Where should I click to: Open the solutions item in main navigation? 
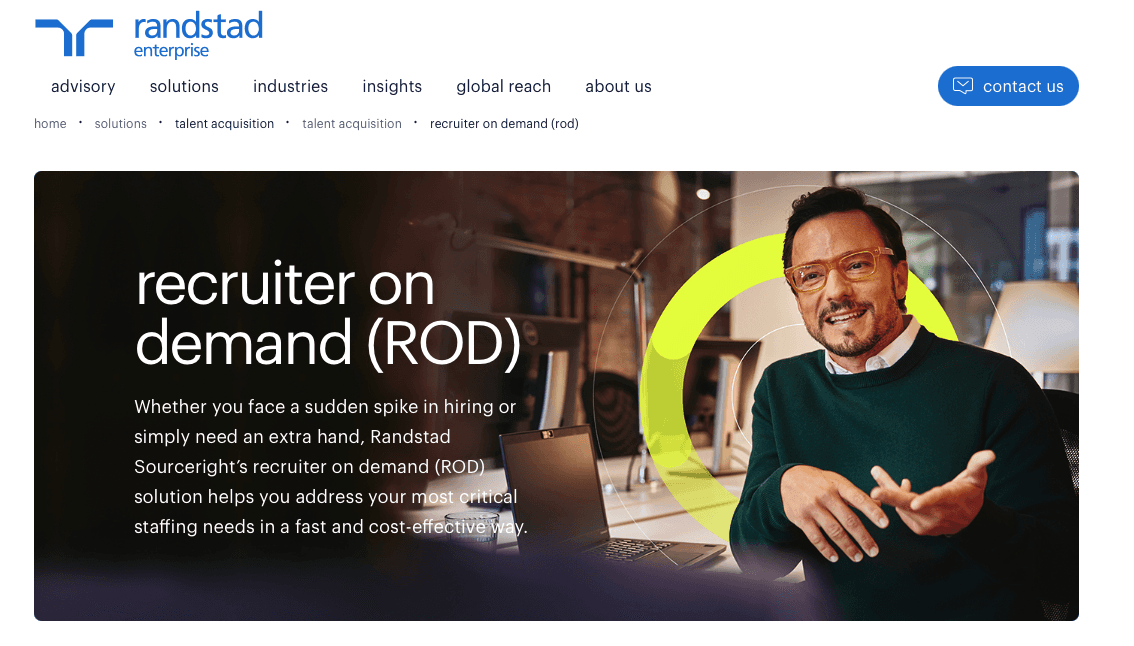[184, 87]
